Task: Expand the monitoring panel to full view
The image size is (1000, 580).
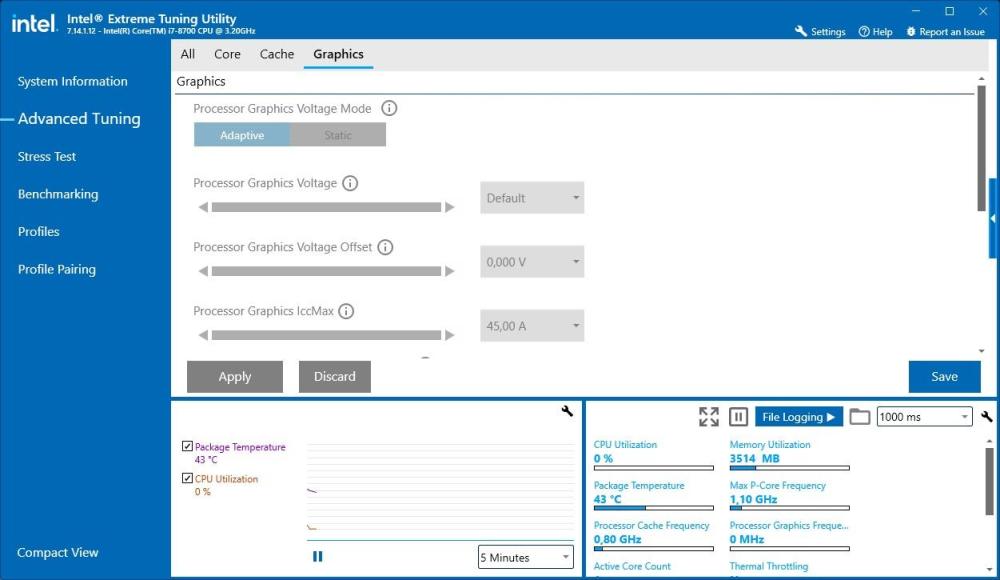Action: click(x=709, y=417)
